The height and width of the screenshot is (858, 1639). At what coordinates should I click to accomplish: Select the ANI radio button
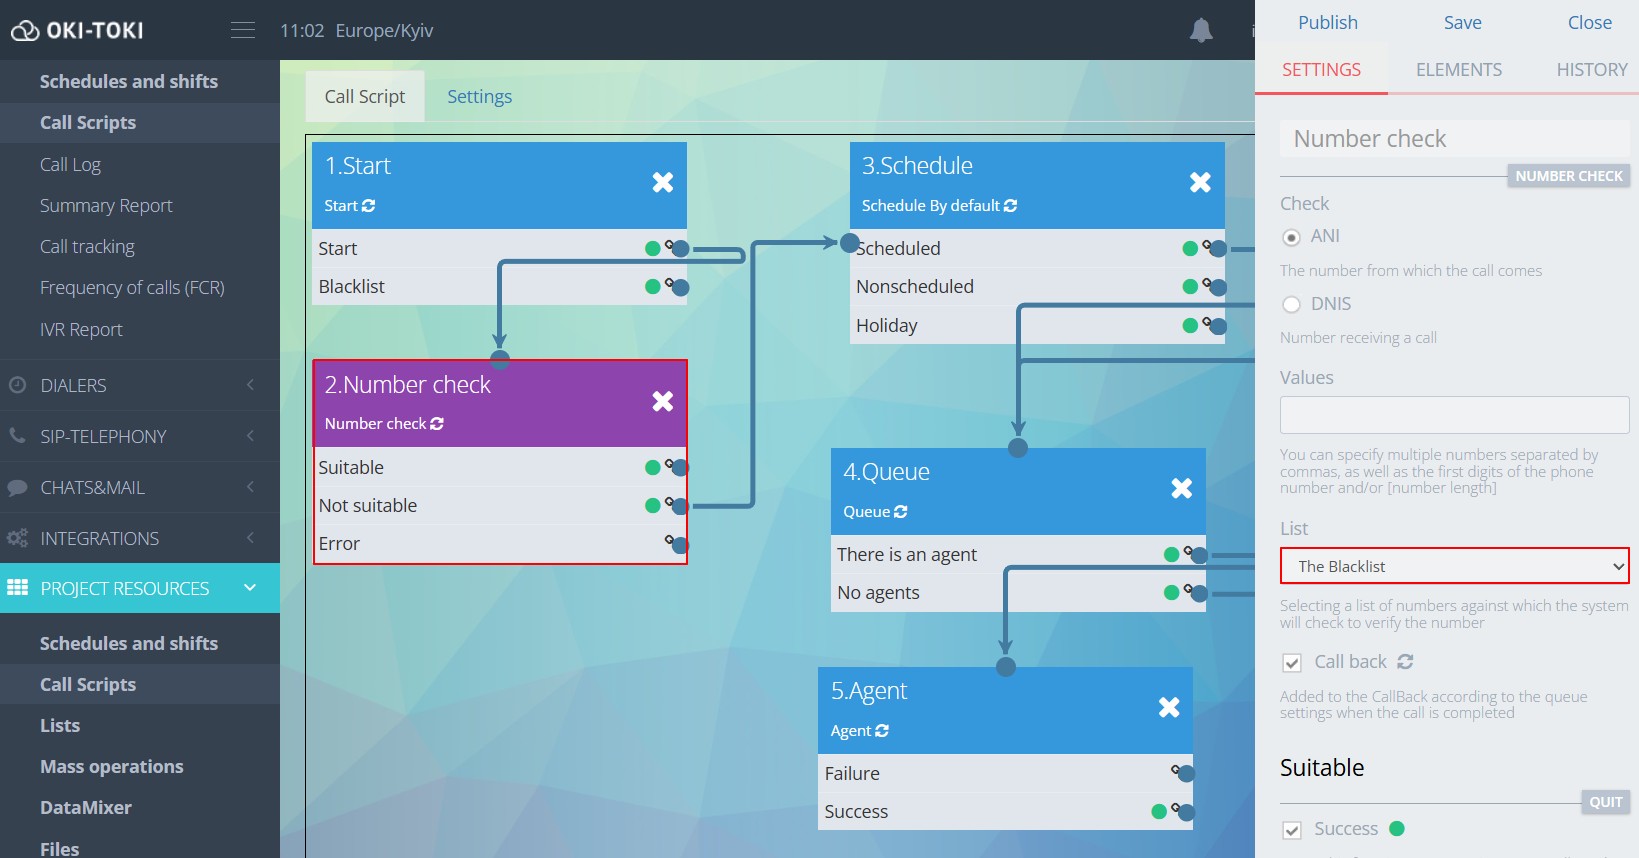[1292, 237]
